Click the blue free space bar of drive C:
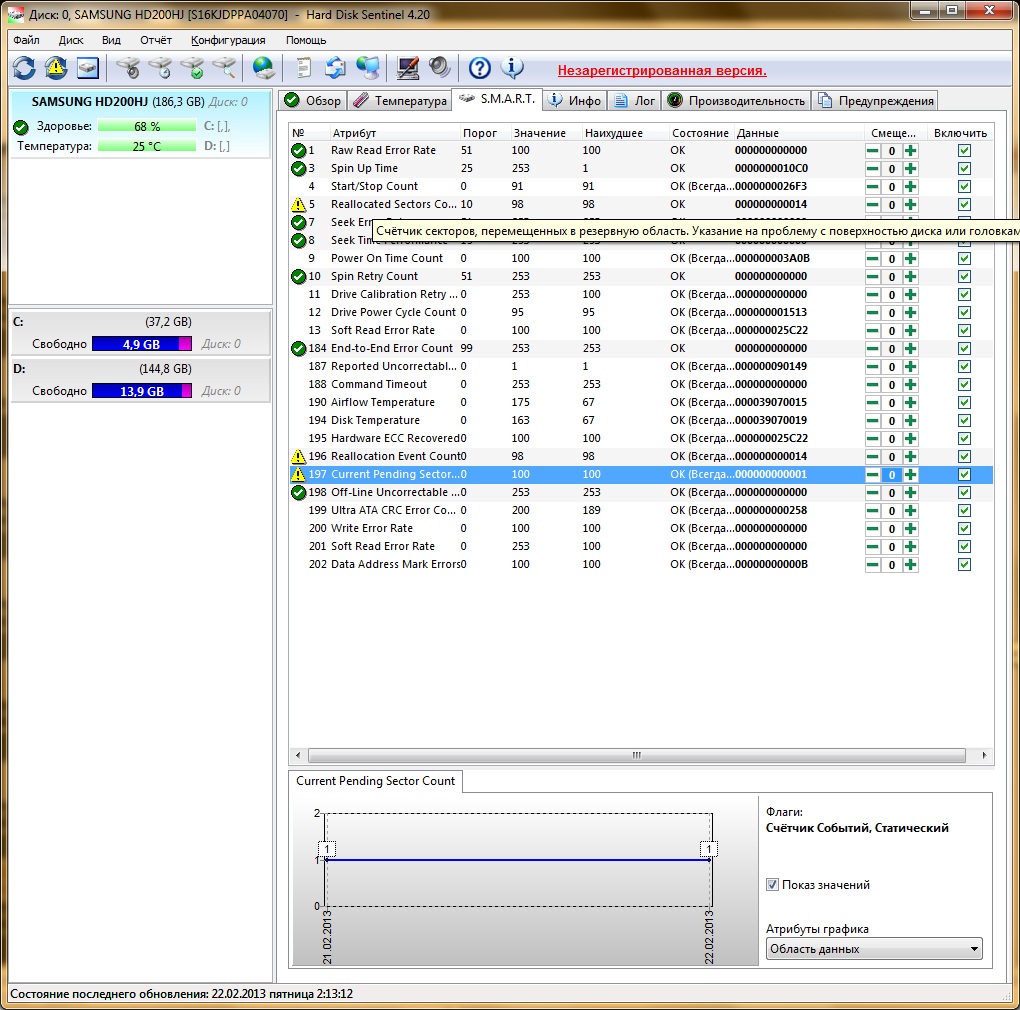 coord(135,344)
